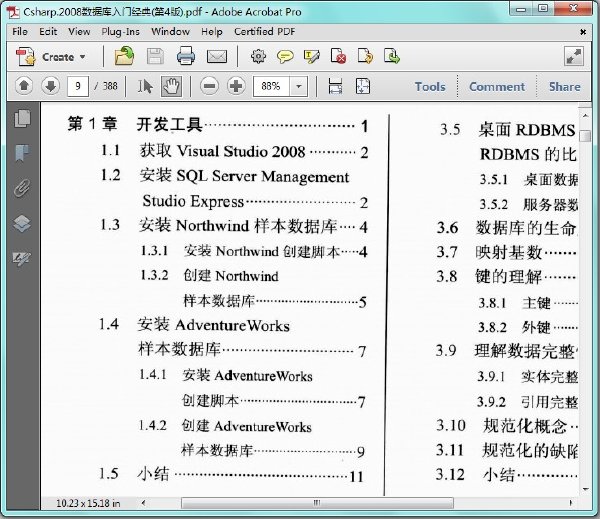The width and height of the screenshot is (600, 519).
Task: Go to previous page up arrow
Action: tap(24, 86)
